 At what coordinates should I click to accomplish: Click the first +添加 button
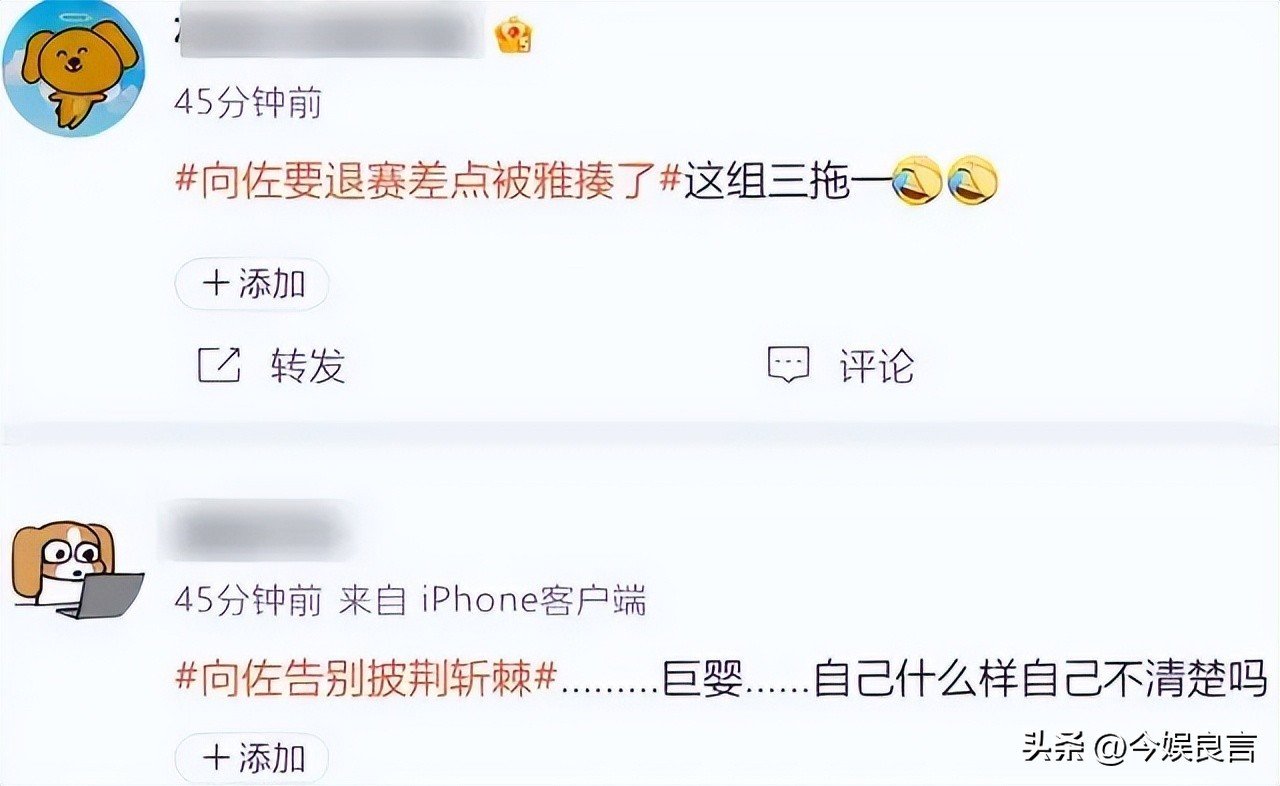pos(252,284)
